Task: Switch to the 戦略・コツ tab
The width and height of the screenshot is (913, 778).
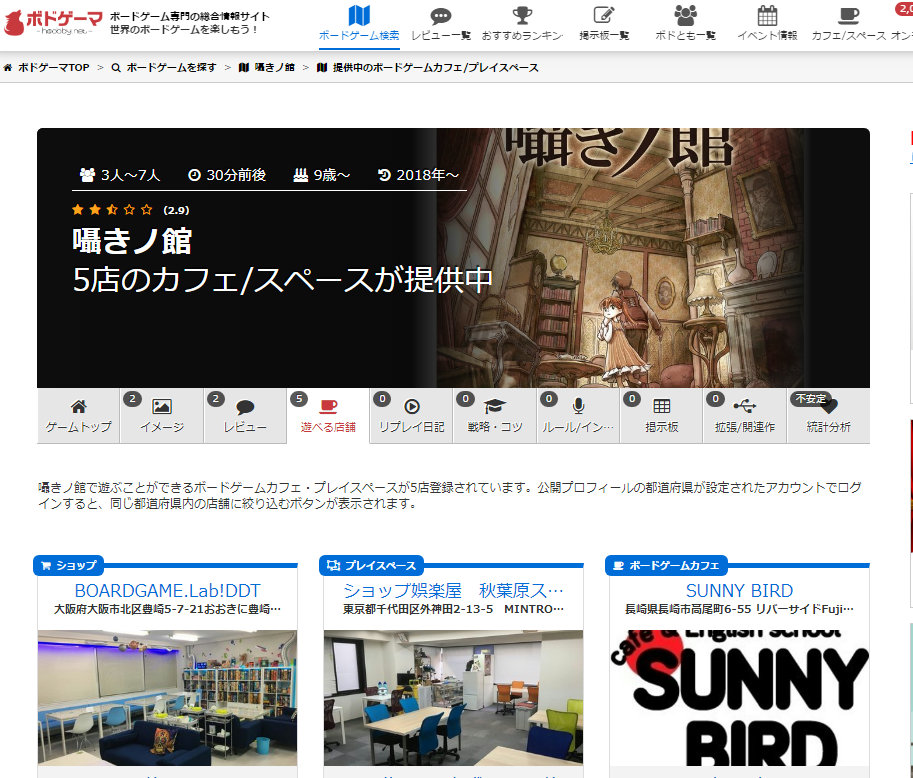Action: point(495,416)
